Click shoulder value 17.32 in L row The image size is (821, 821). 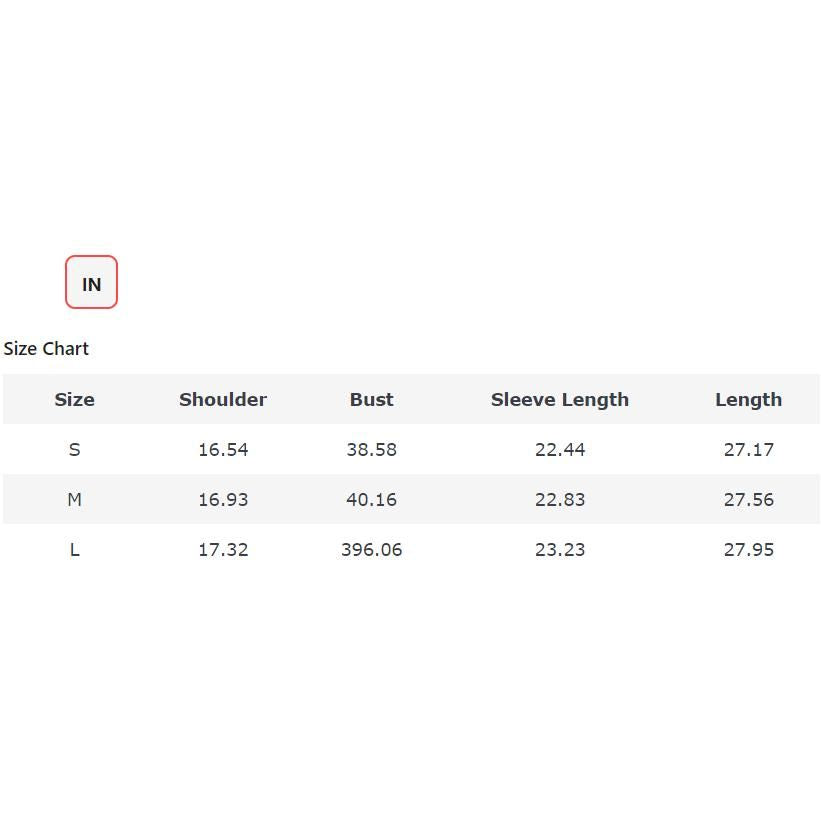coord(223,550)
